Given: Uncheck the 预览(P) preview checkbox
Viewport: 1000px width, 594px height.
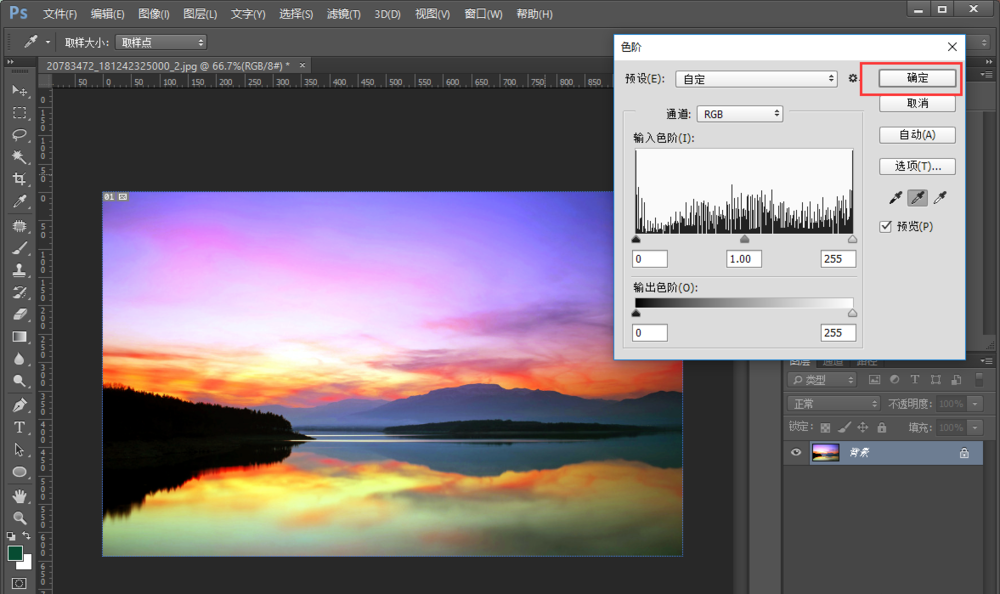Looking at the screenshot, I should coord(885,226).
